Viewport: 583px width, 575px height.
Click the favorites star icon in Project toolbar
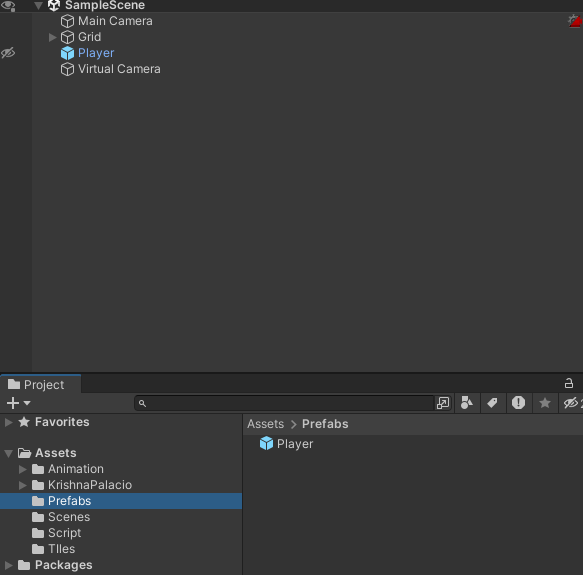[x=545, y=403]
